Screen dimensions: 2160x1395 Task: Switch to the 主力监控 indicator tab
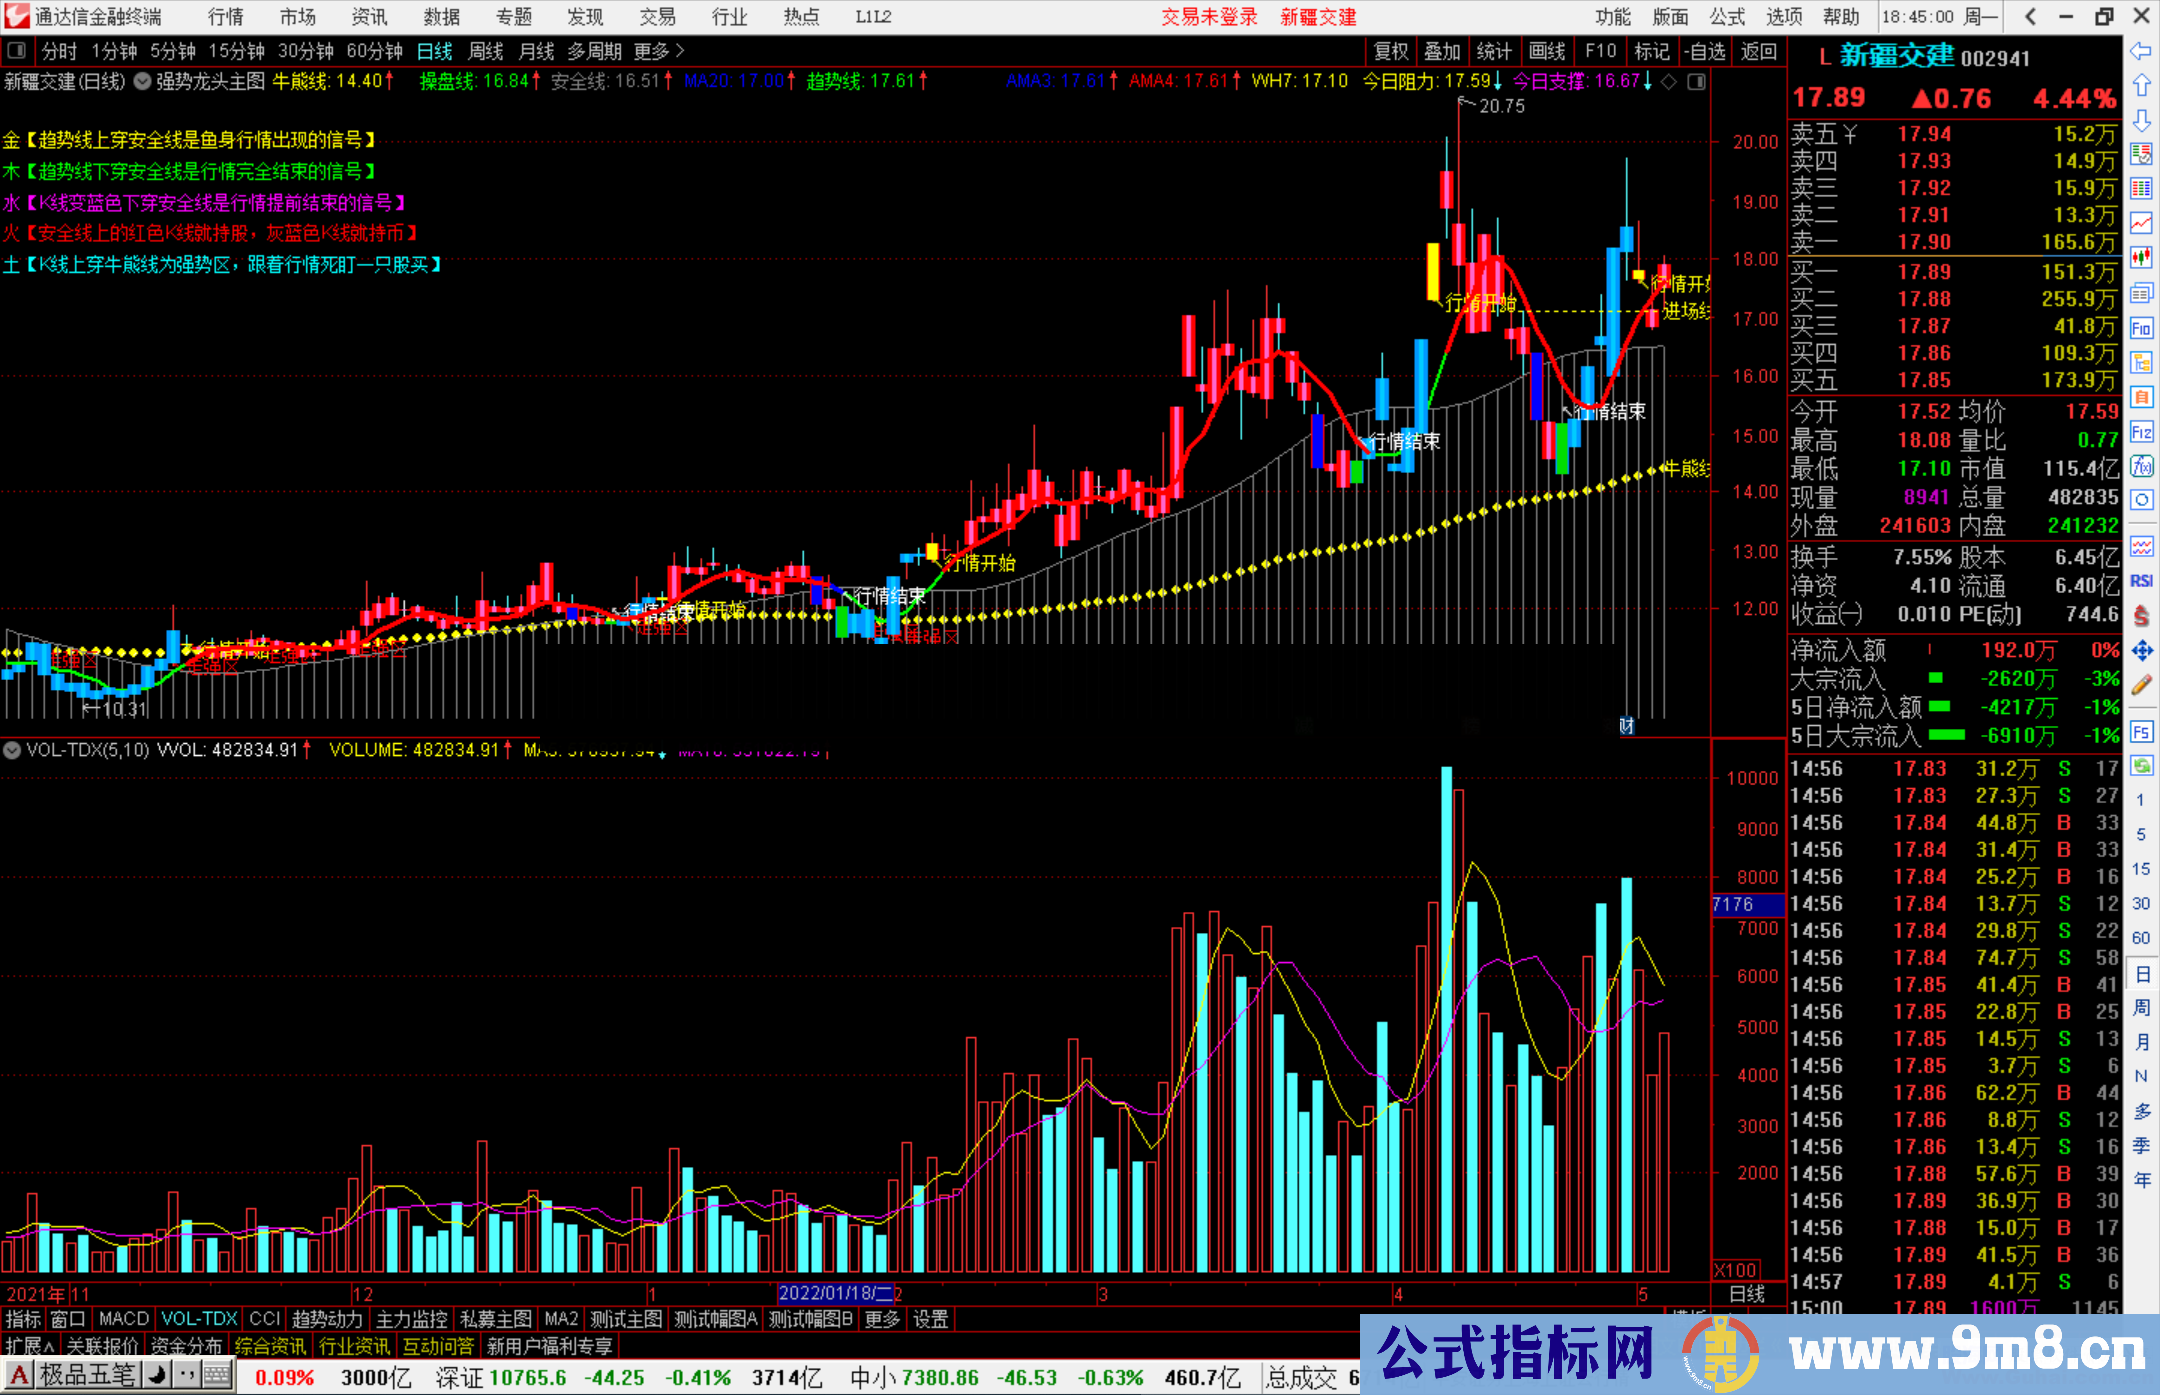(412, 1319)
